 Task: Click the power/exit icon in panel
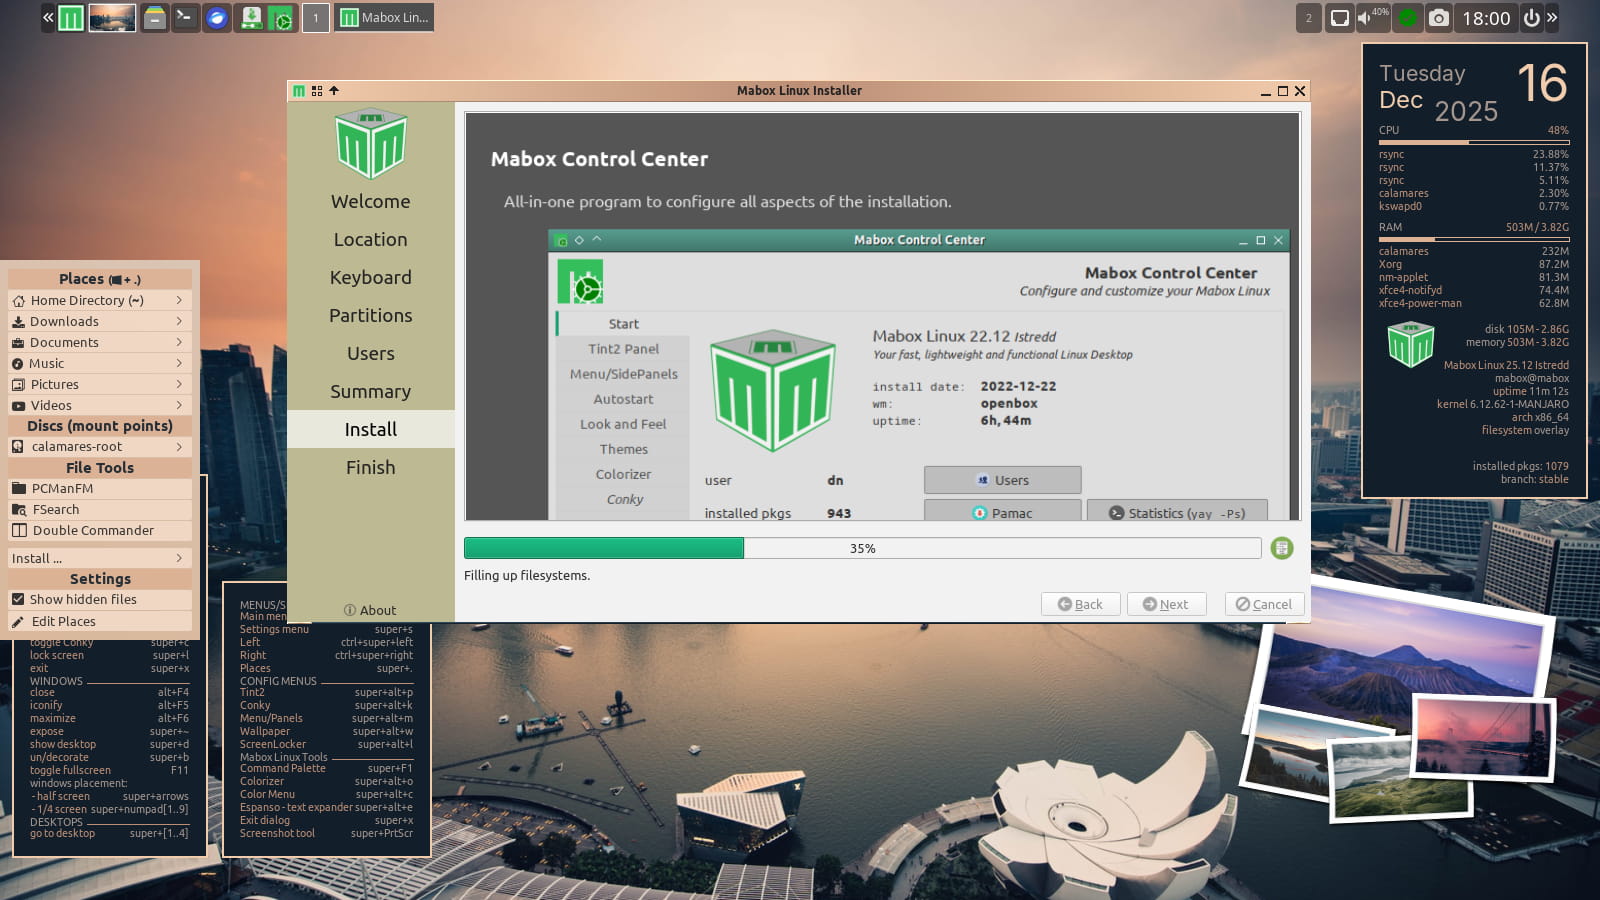(x=1531, y=18)
